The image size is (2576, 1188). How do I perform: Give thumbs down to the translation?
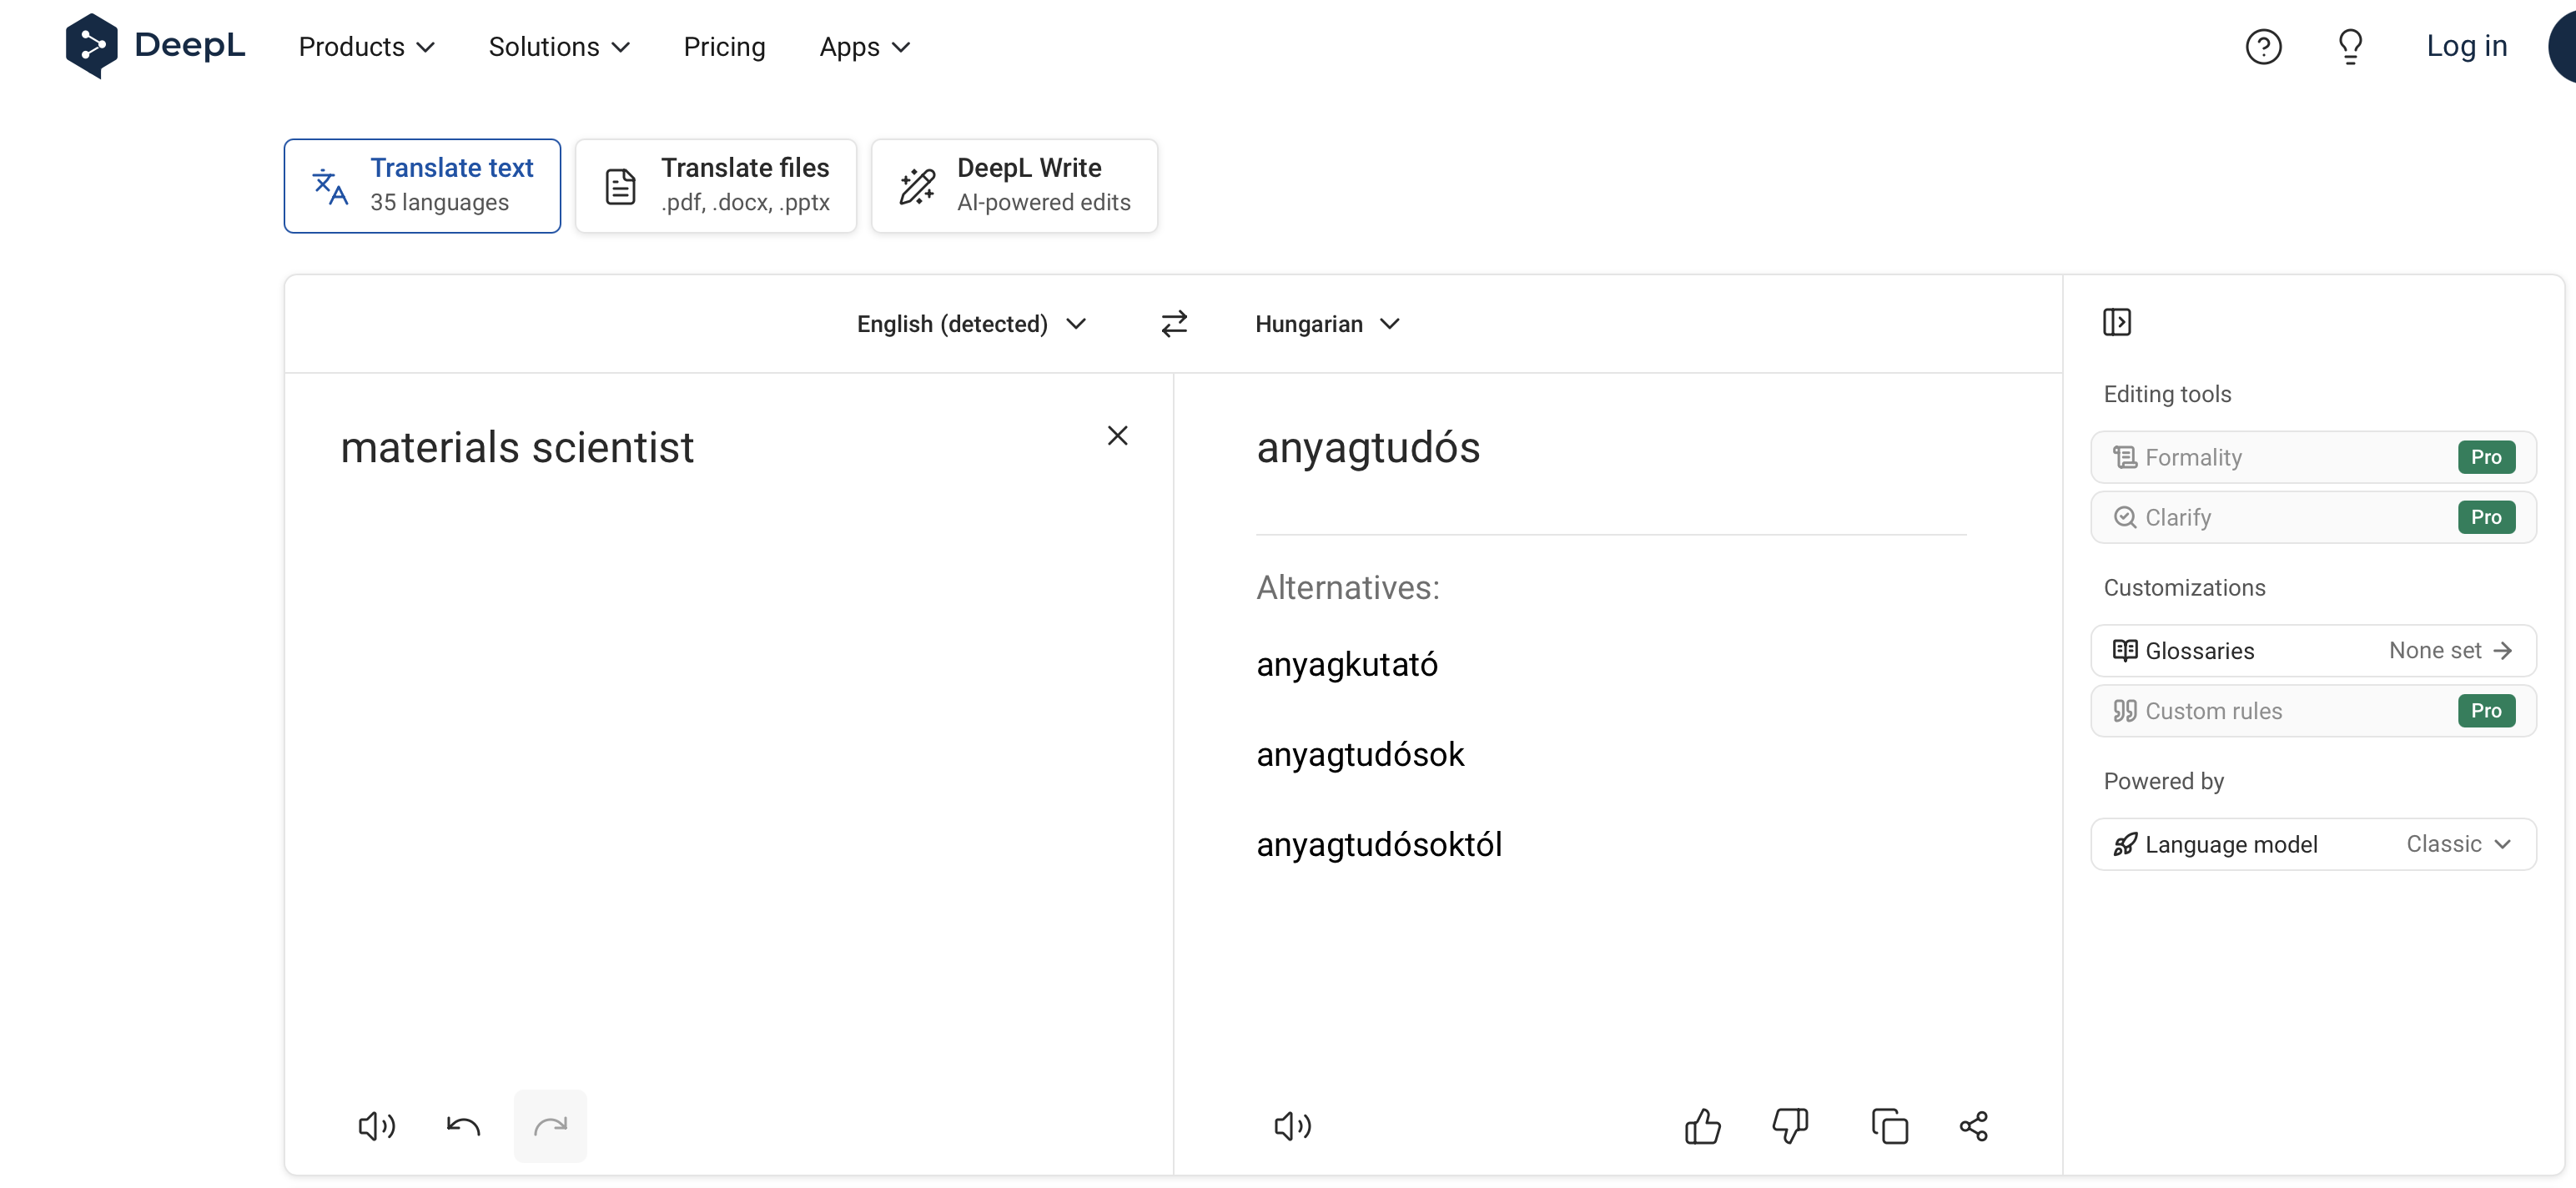tap(1789, 1126)
